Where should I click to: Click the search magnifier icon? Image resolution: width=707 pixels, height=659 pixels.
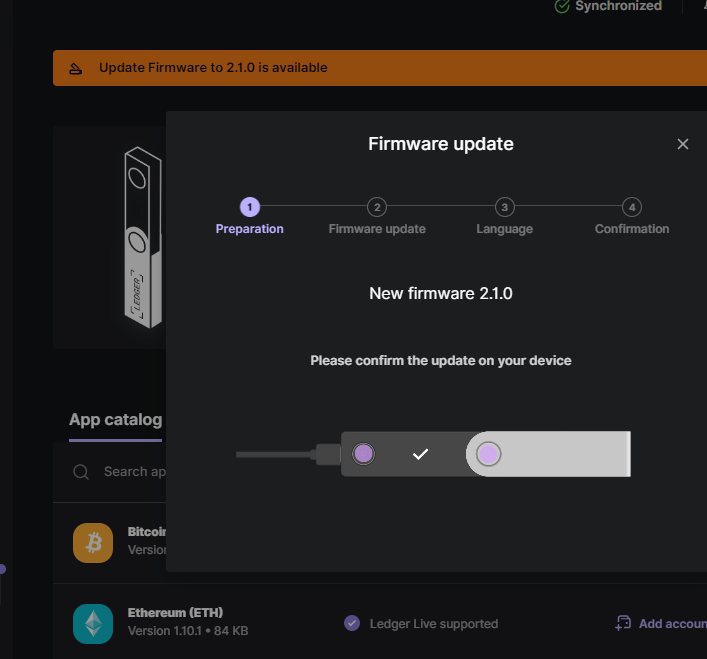[81, 472]
